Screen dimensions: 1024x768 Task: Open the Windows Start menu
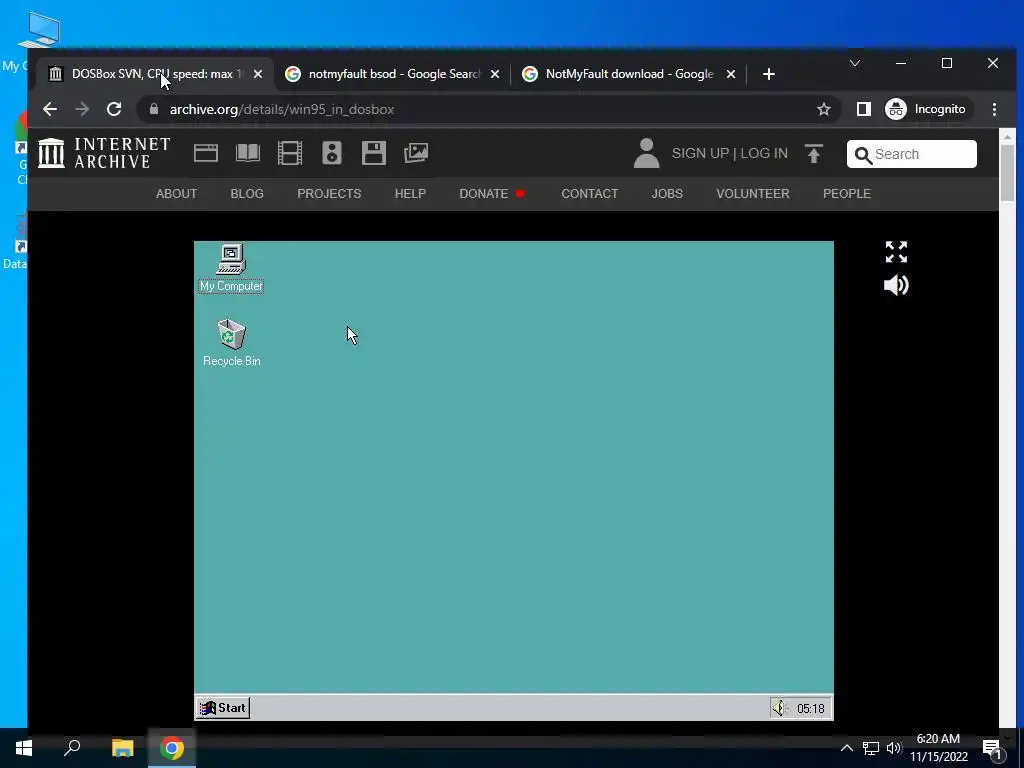(24, 748)
